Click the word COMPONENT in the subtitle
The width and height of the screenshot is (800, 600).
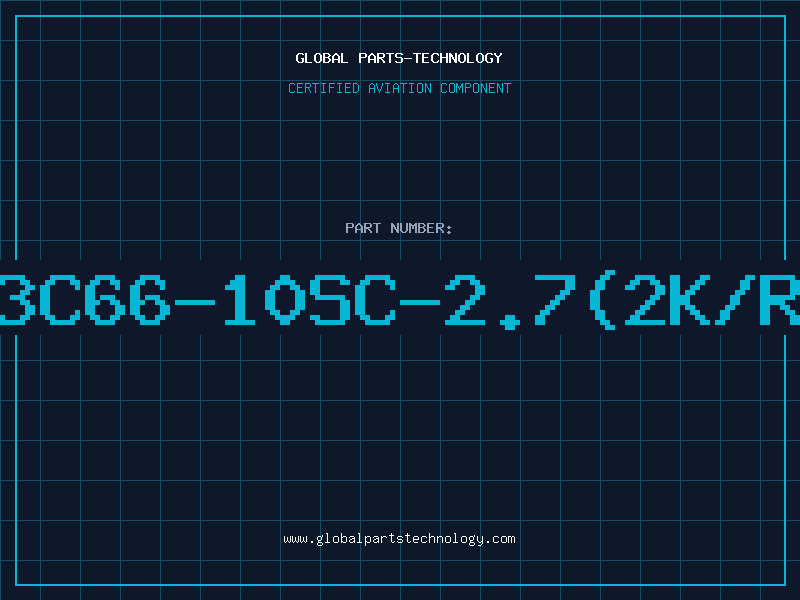[475, 88]
